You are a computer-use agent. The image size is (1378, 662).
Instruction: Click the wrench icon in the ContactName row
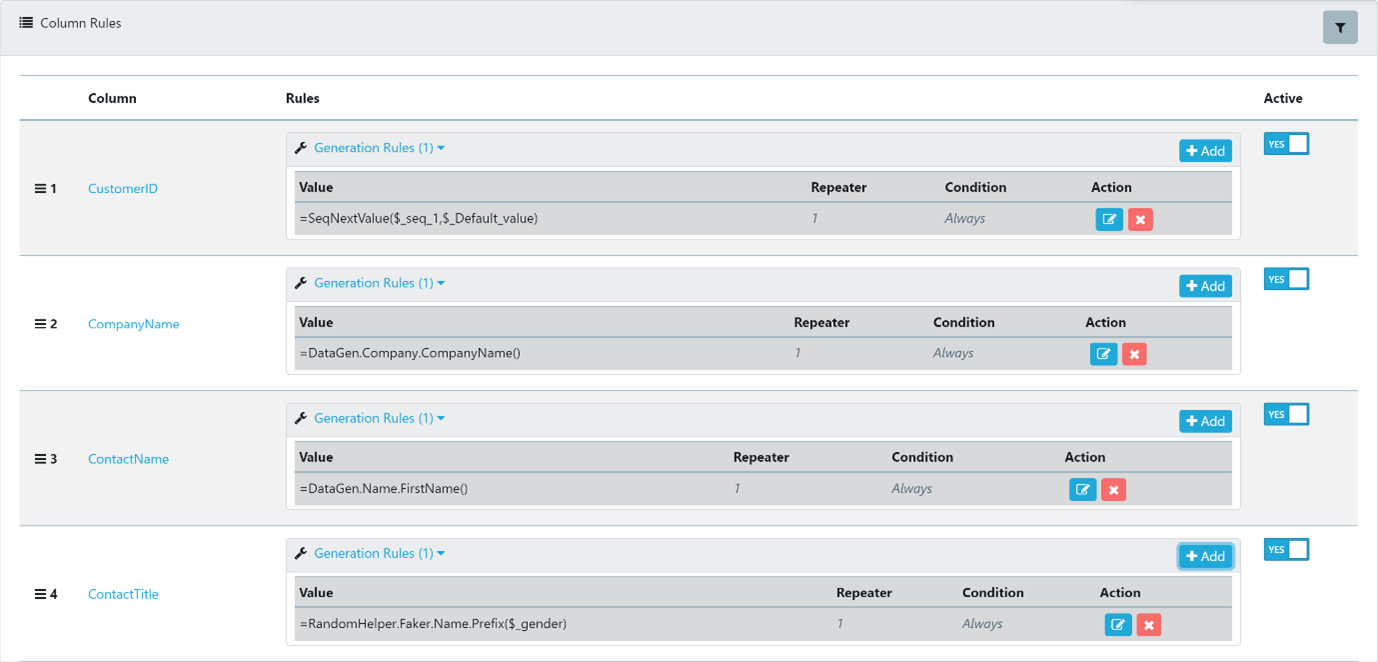pyautogui.click(x=300, y=418)
